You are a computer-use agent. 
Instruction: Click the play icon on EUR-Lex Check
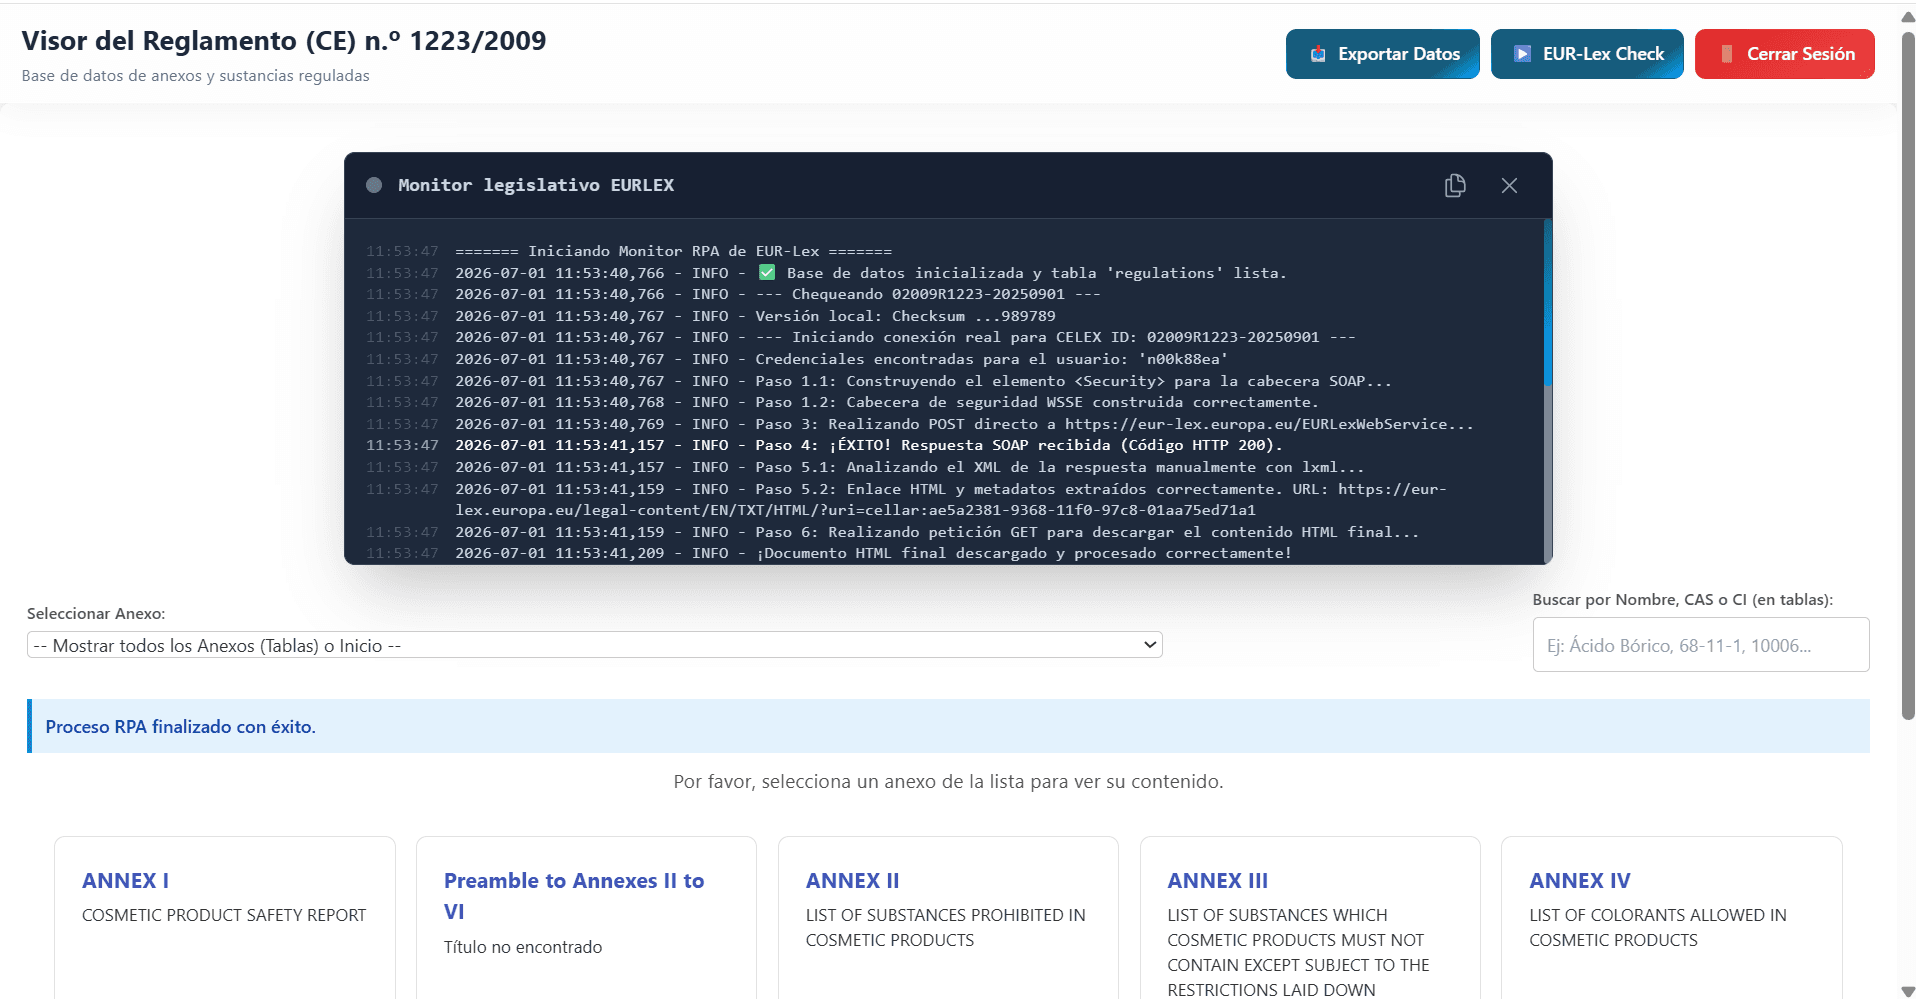pyautogui.click(x=1522, y=54)
